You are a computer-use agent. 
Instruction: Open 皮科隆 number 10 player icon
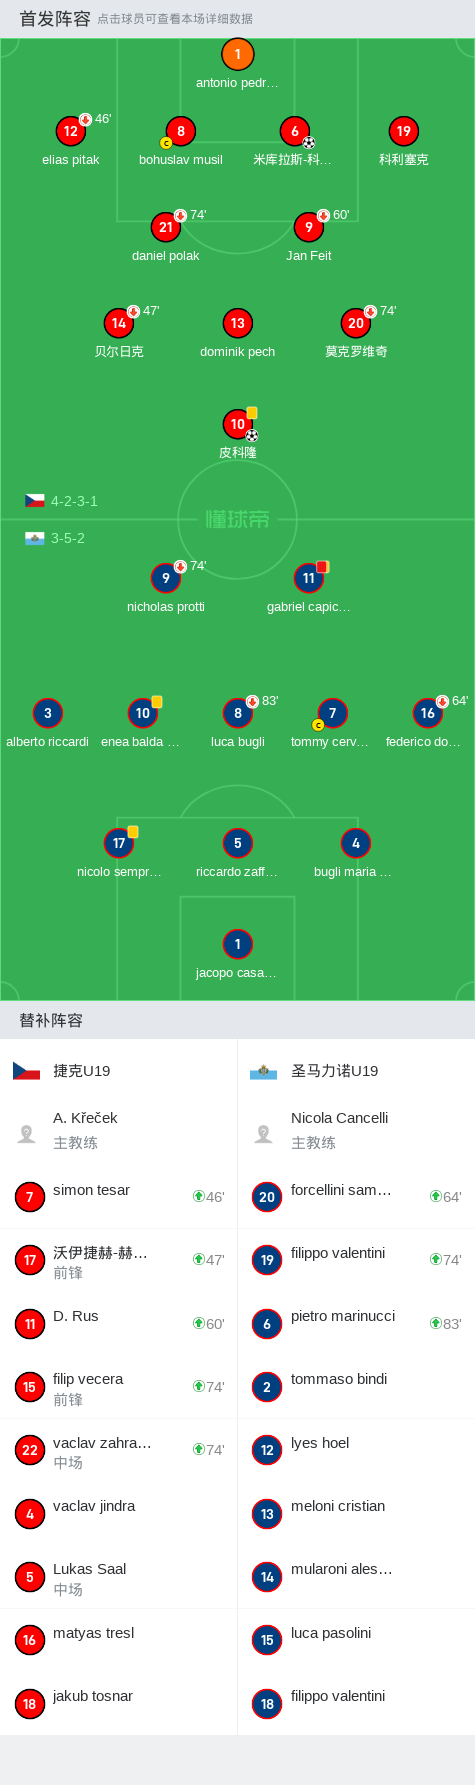coord(237,424)
